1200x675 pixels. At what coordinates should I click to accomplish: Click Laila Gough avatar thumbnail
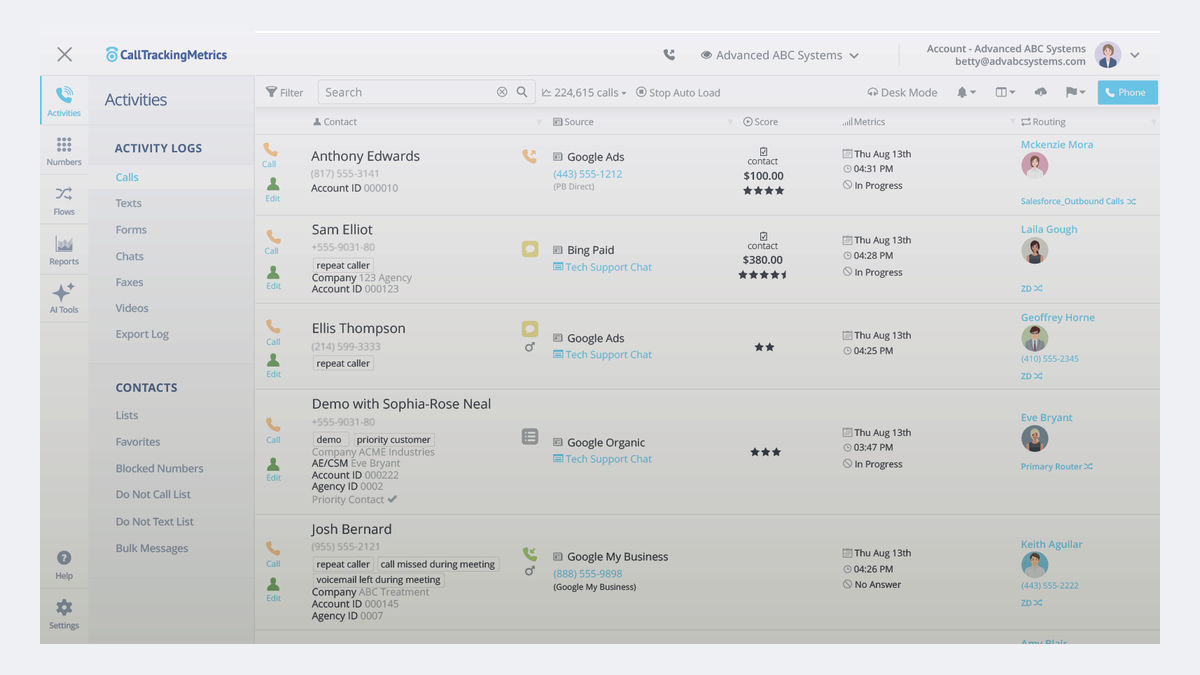(x=1034, y=251)
